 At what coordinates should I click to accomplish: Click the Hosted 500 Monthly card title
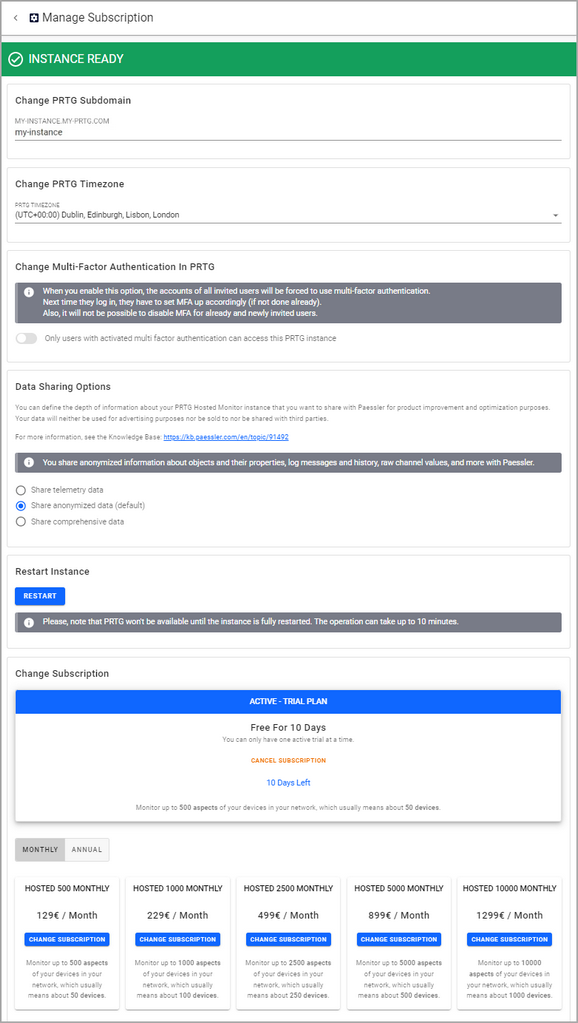(67, 889)
